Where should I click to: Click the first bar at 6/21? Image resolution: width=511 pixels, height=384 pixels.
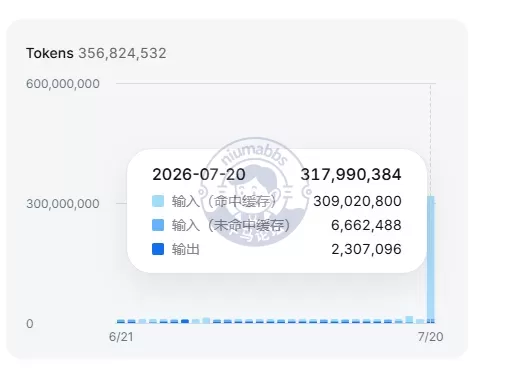(x=121, y=321)
